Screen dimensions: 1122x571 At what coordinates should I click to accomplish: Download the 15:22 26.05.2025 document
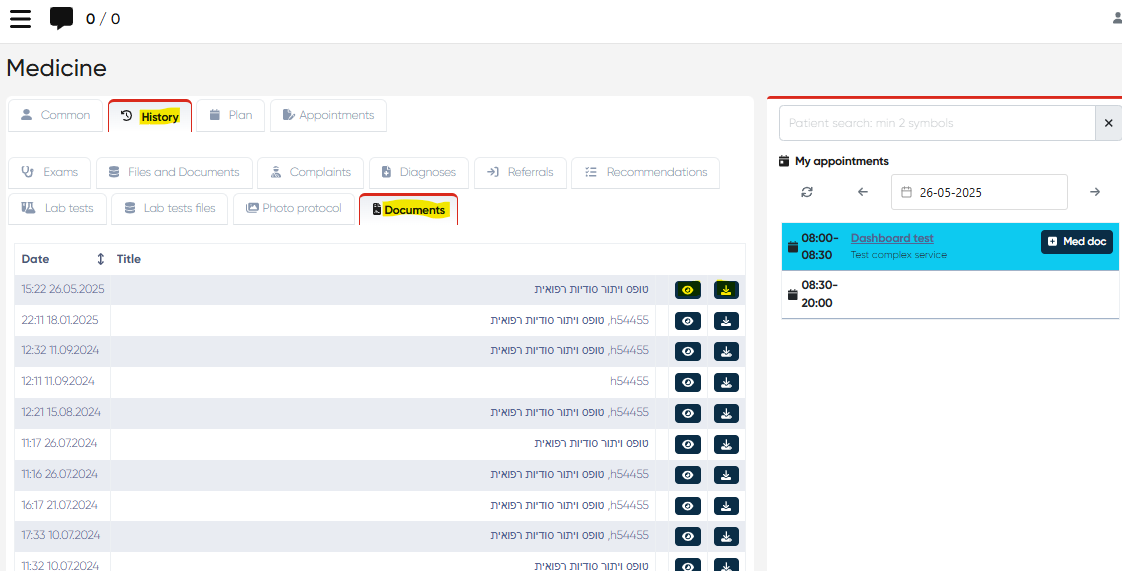click(x=727, y=290)
